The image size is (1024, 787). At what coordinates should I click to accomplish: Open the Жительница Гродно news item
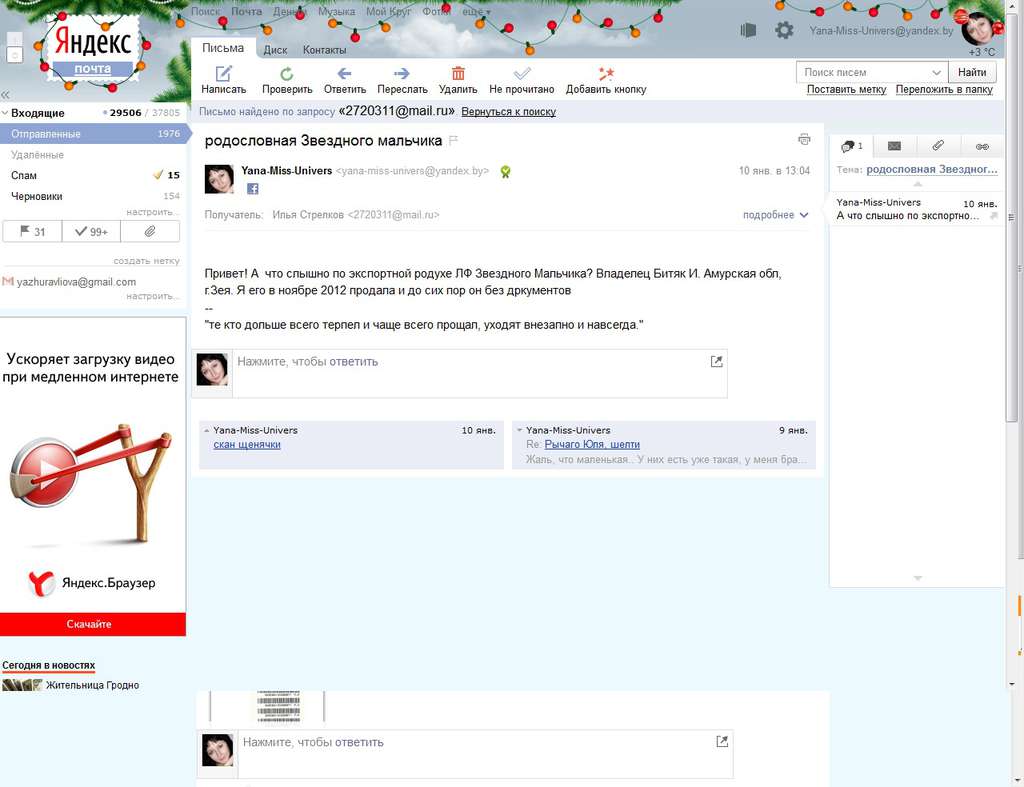pyautogui.click(x=92, y=685)
